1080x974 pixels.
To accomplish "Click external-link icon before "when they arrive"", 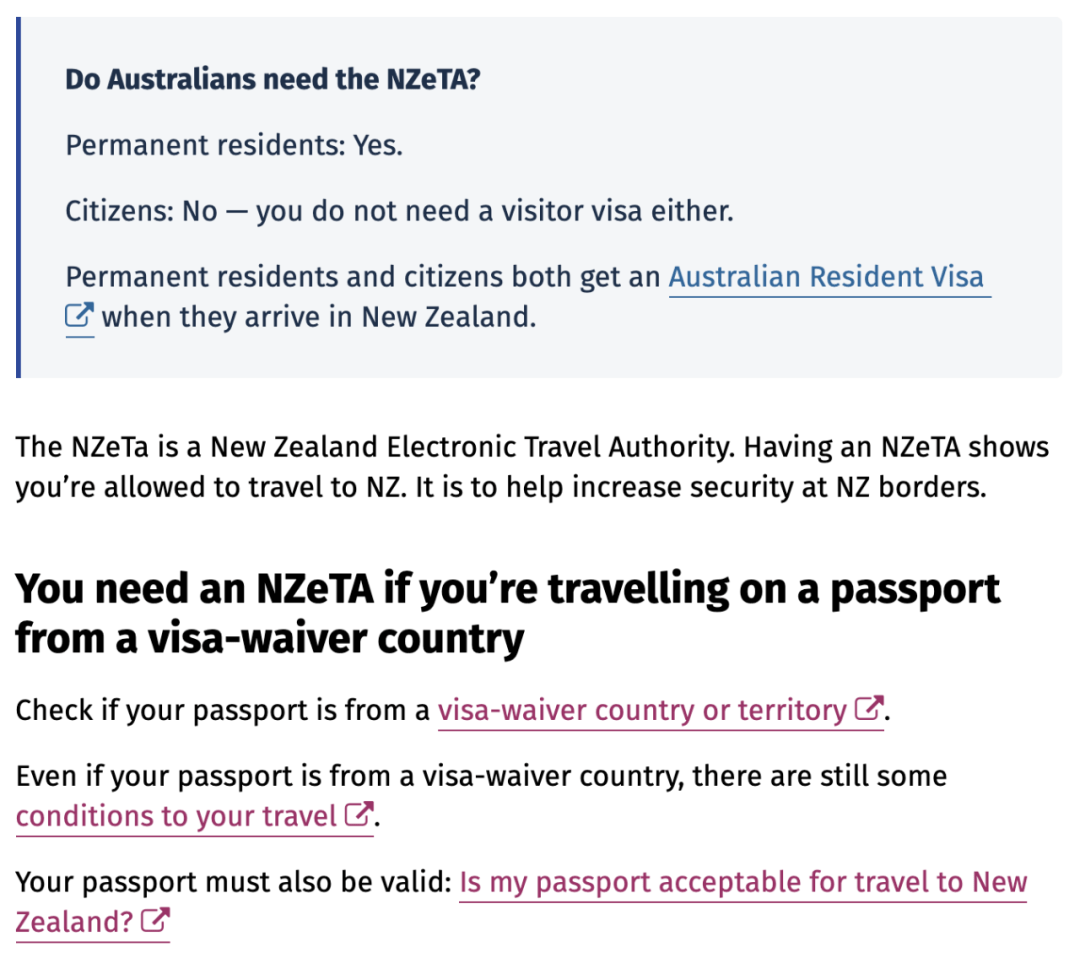I will click(79, 318).
